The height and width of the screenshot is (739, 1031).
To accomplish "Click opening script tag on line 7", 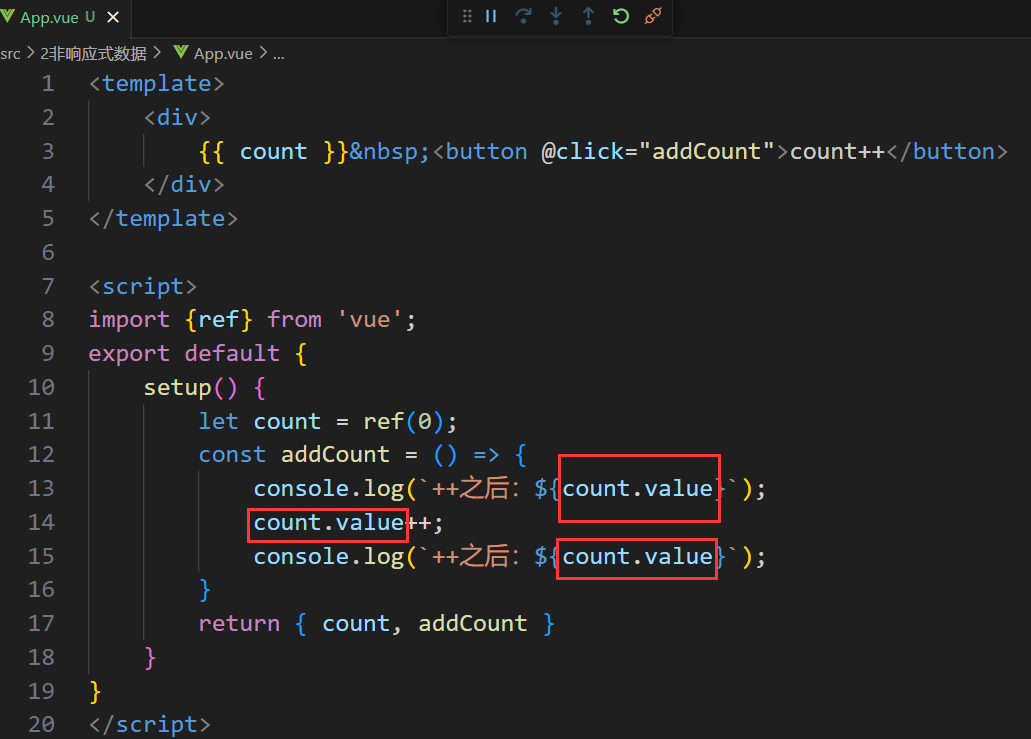I will 143,286.
